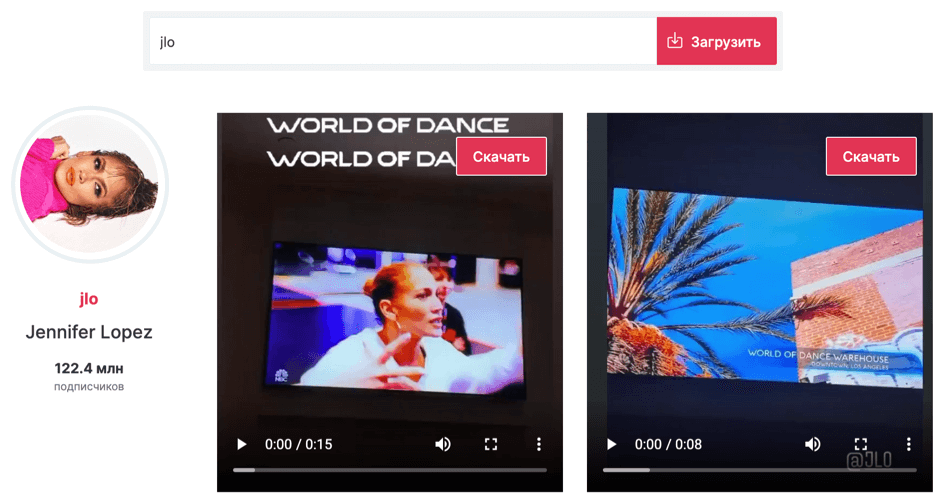Open Jennifer Lopez's profile avatar

tap(90, 184)
